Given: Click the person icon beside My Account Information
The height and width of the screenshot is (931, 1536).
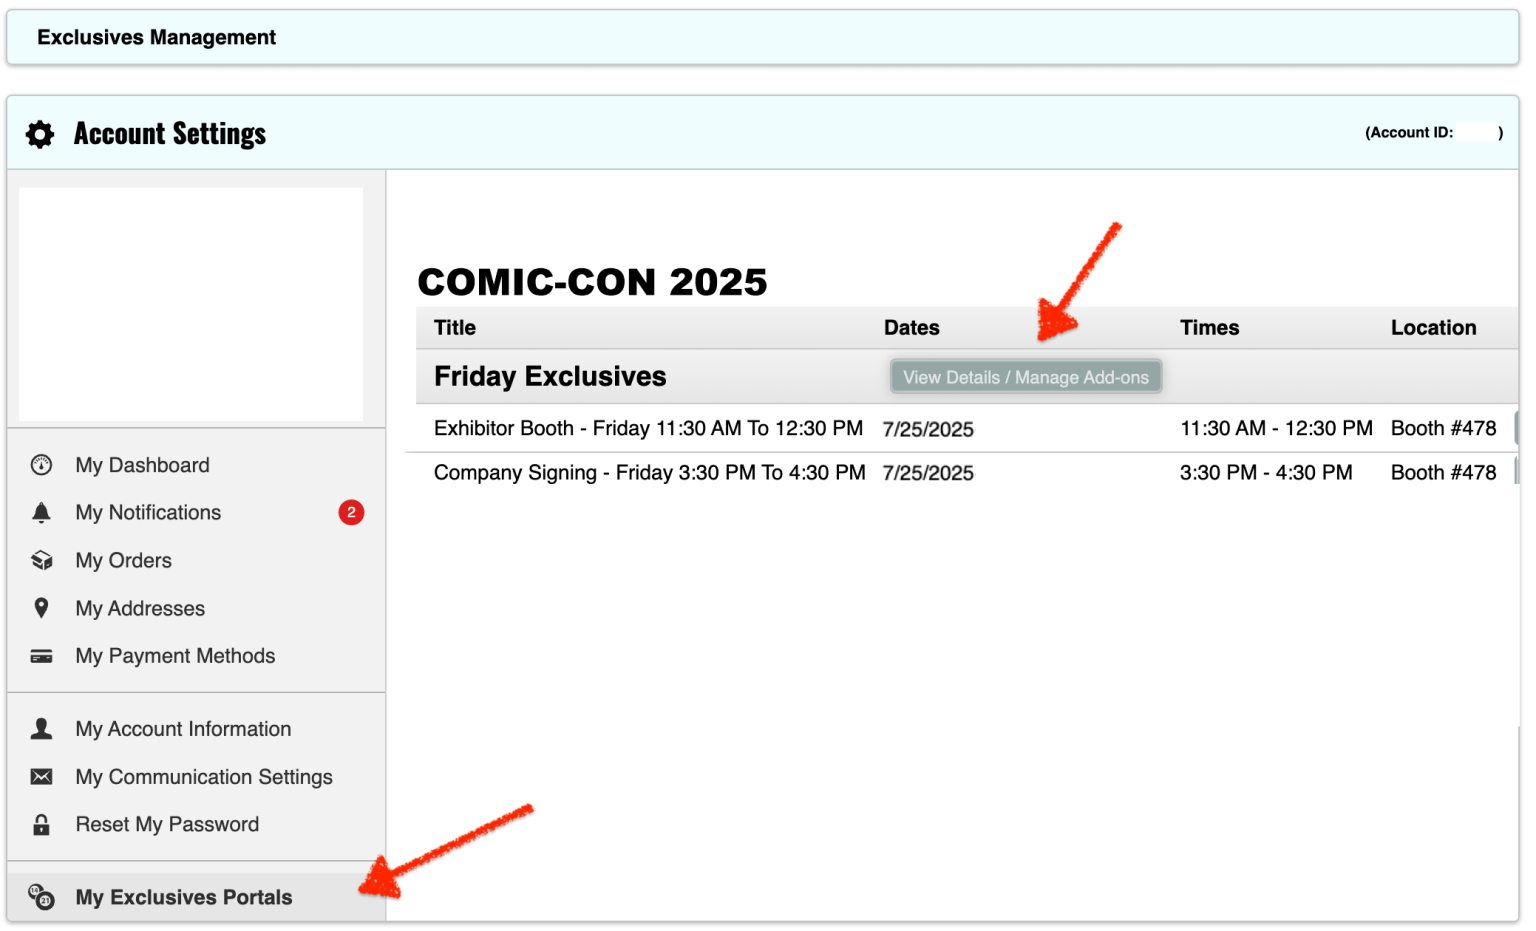Looking at the screenshot, I should (x=41, y=728).
